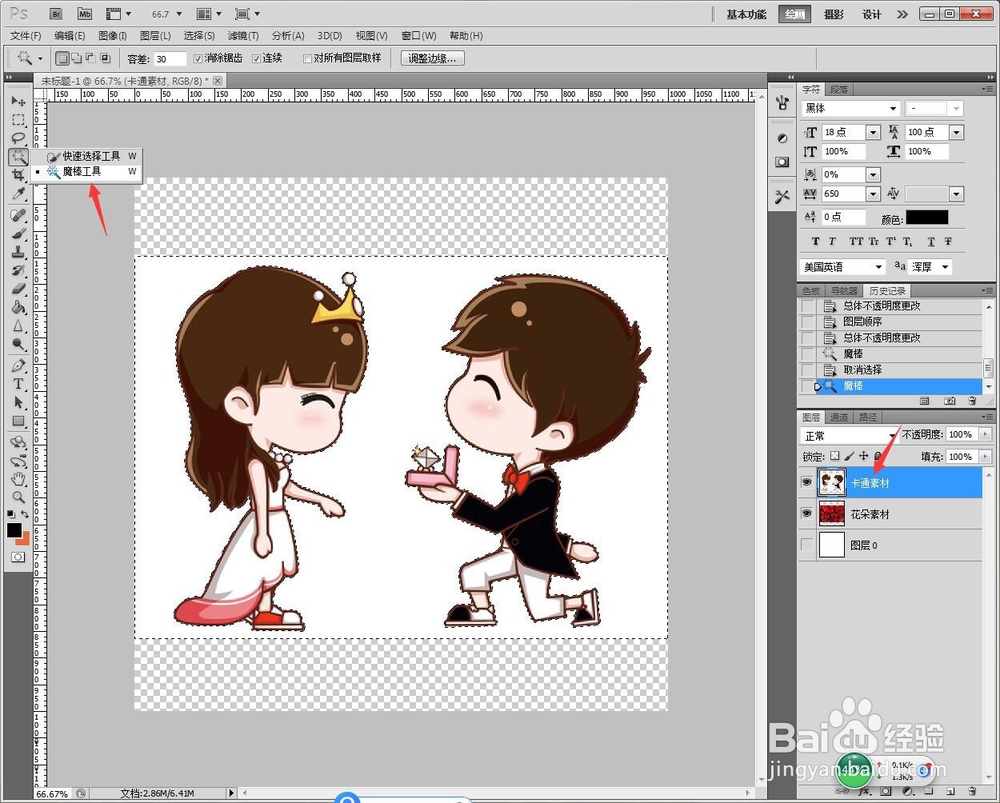Click the black text 颜色 swatch
Viewport: 1000px width, 803px height.
[927, 217]
